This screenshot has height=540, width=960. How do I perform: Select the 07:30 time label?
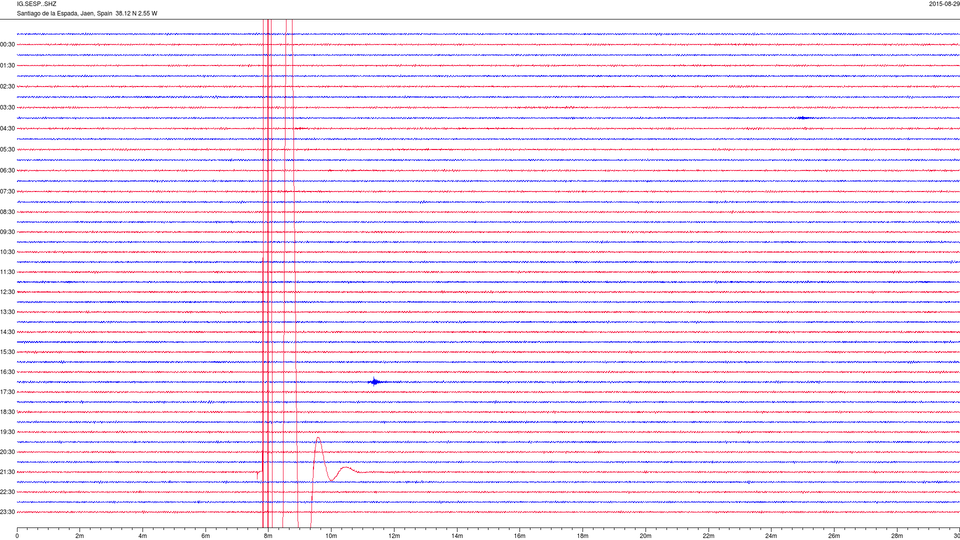click(7, 192)
